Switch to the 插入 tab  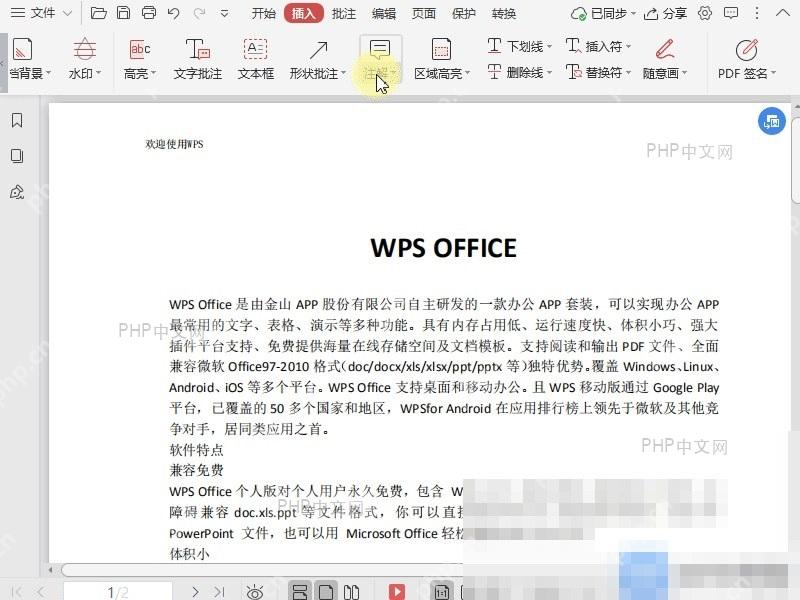[304, 13]
